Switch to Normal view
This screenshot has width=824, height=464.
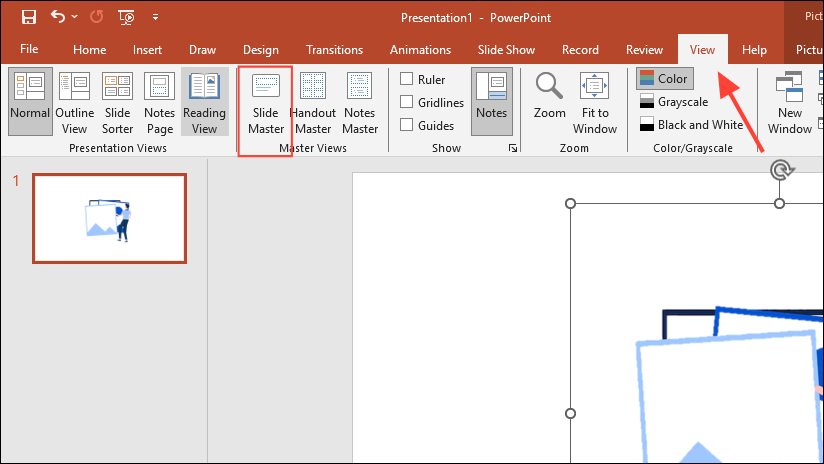[30, 101]
